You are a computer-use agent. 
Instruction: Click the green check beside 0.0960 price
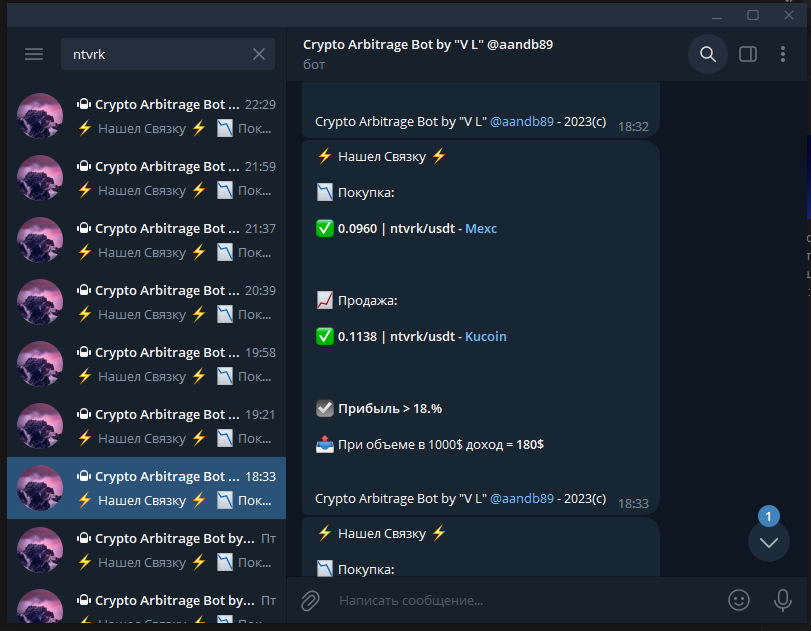coord(324,229)
